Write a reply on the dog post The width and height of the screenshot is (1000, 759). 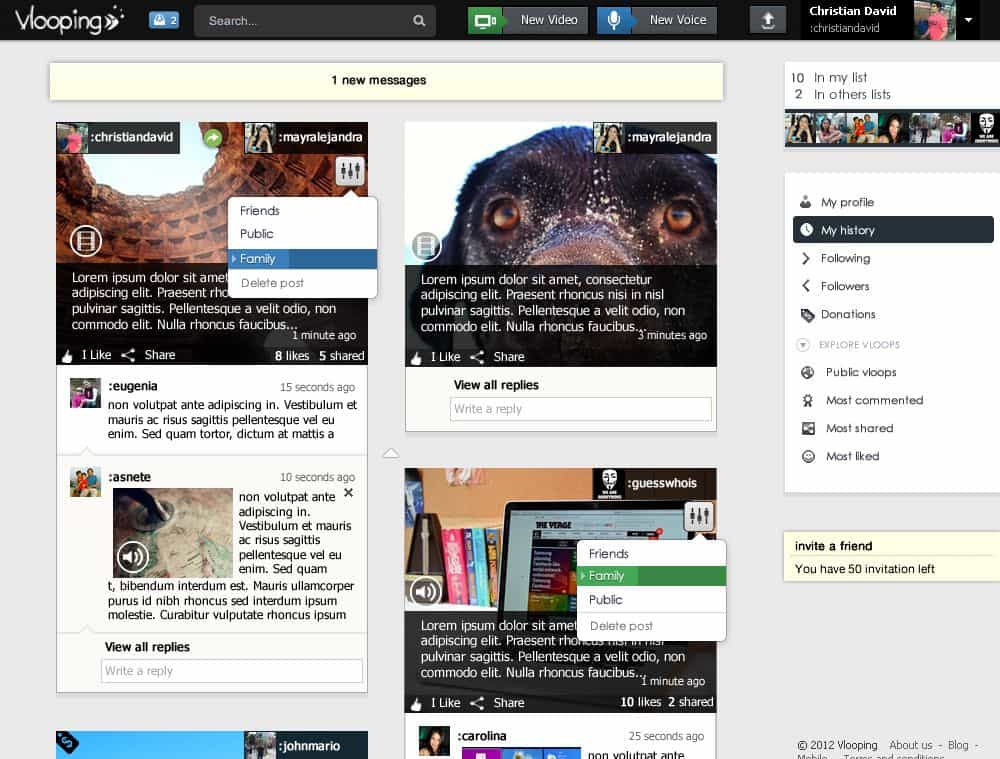(580, 409)
